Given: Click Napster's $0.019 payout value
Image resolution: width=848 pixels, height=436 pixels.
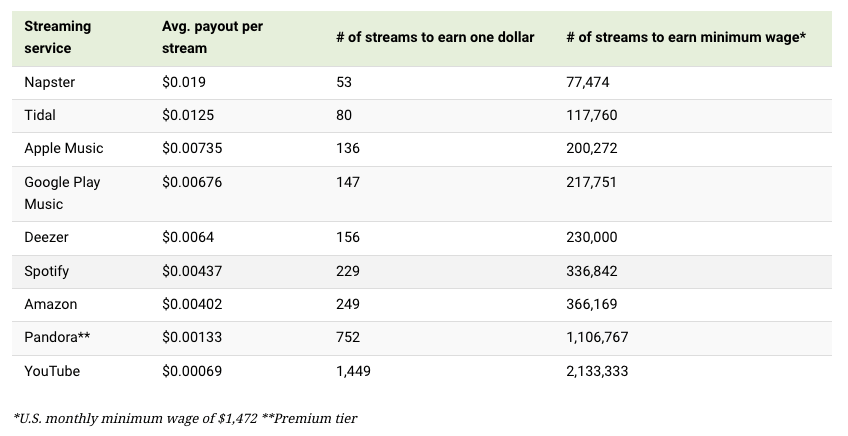Looking at the screenshot, I should tap(184, 82).
